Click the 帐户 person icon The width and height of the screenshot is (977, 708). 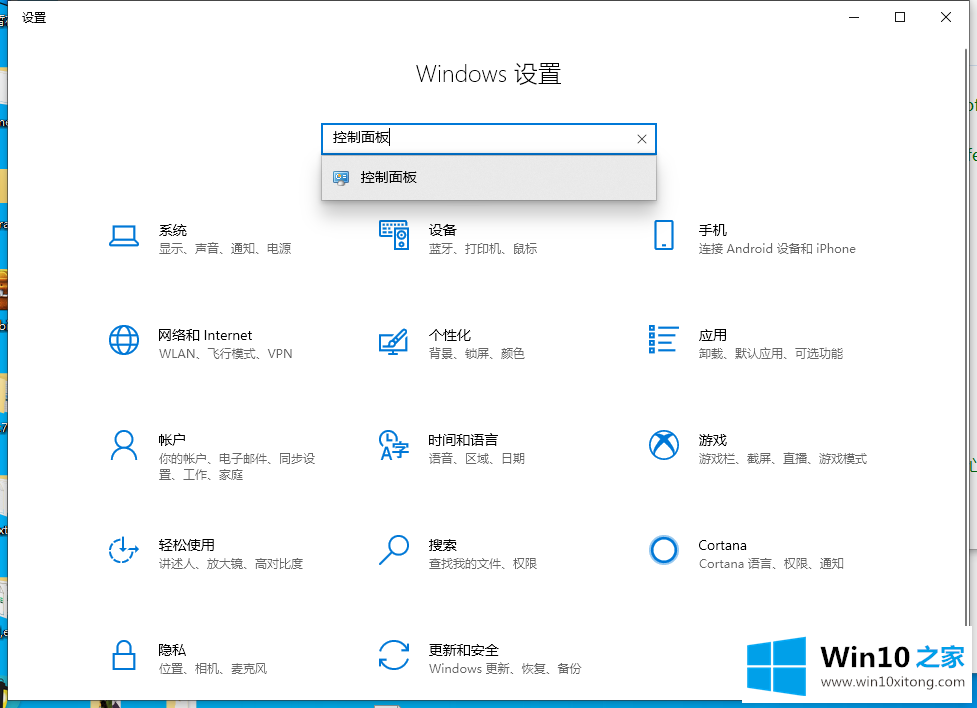(124, 445)
